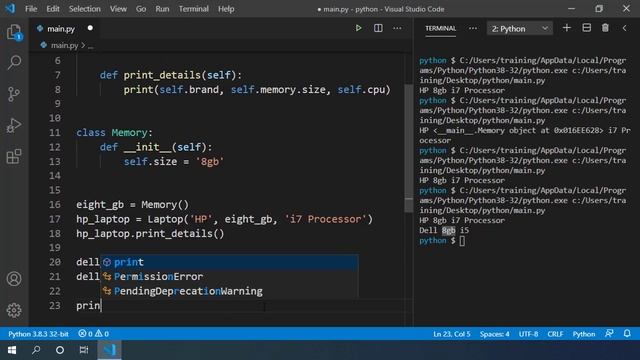The width and height of the screenshot is (640, 360).
Task: Open the Accounts menu icon
Action: [x=14, y=279]
